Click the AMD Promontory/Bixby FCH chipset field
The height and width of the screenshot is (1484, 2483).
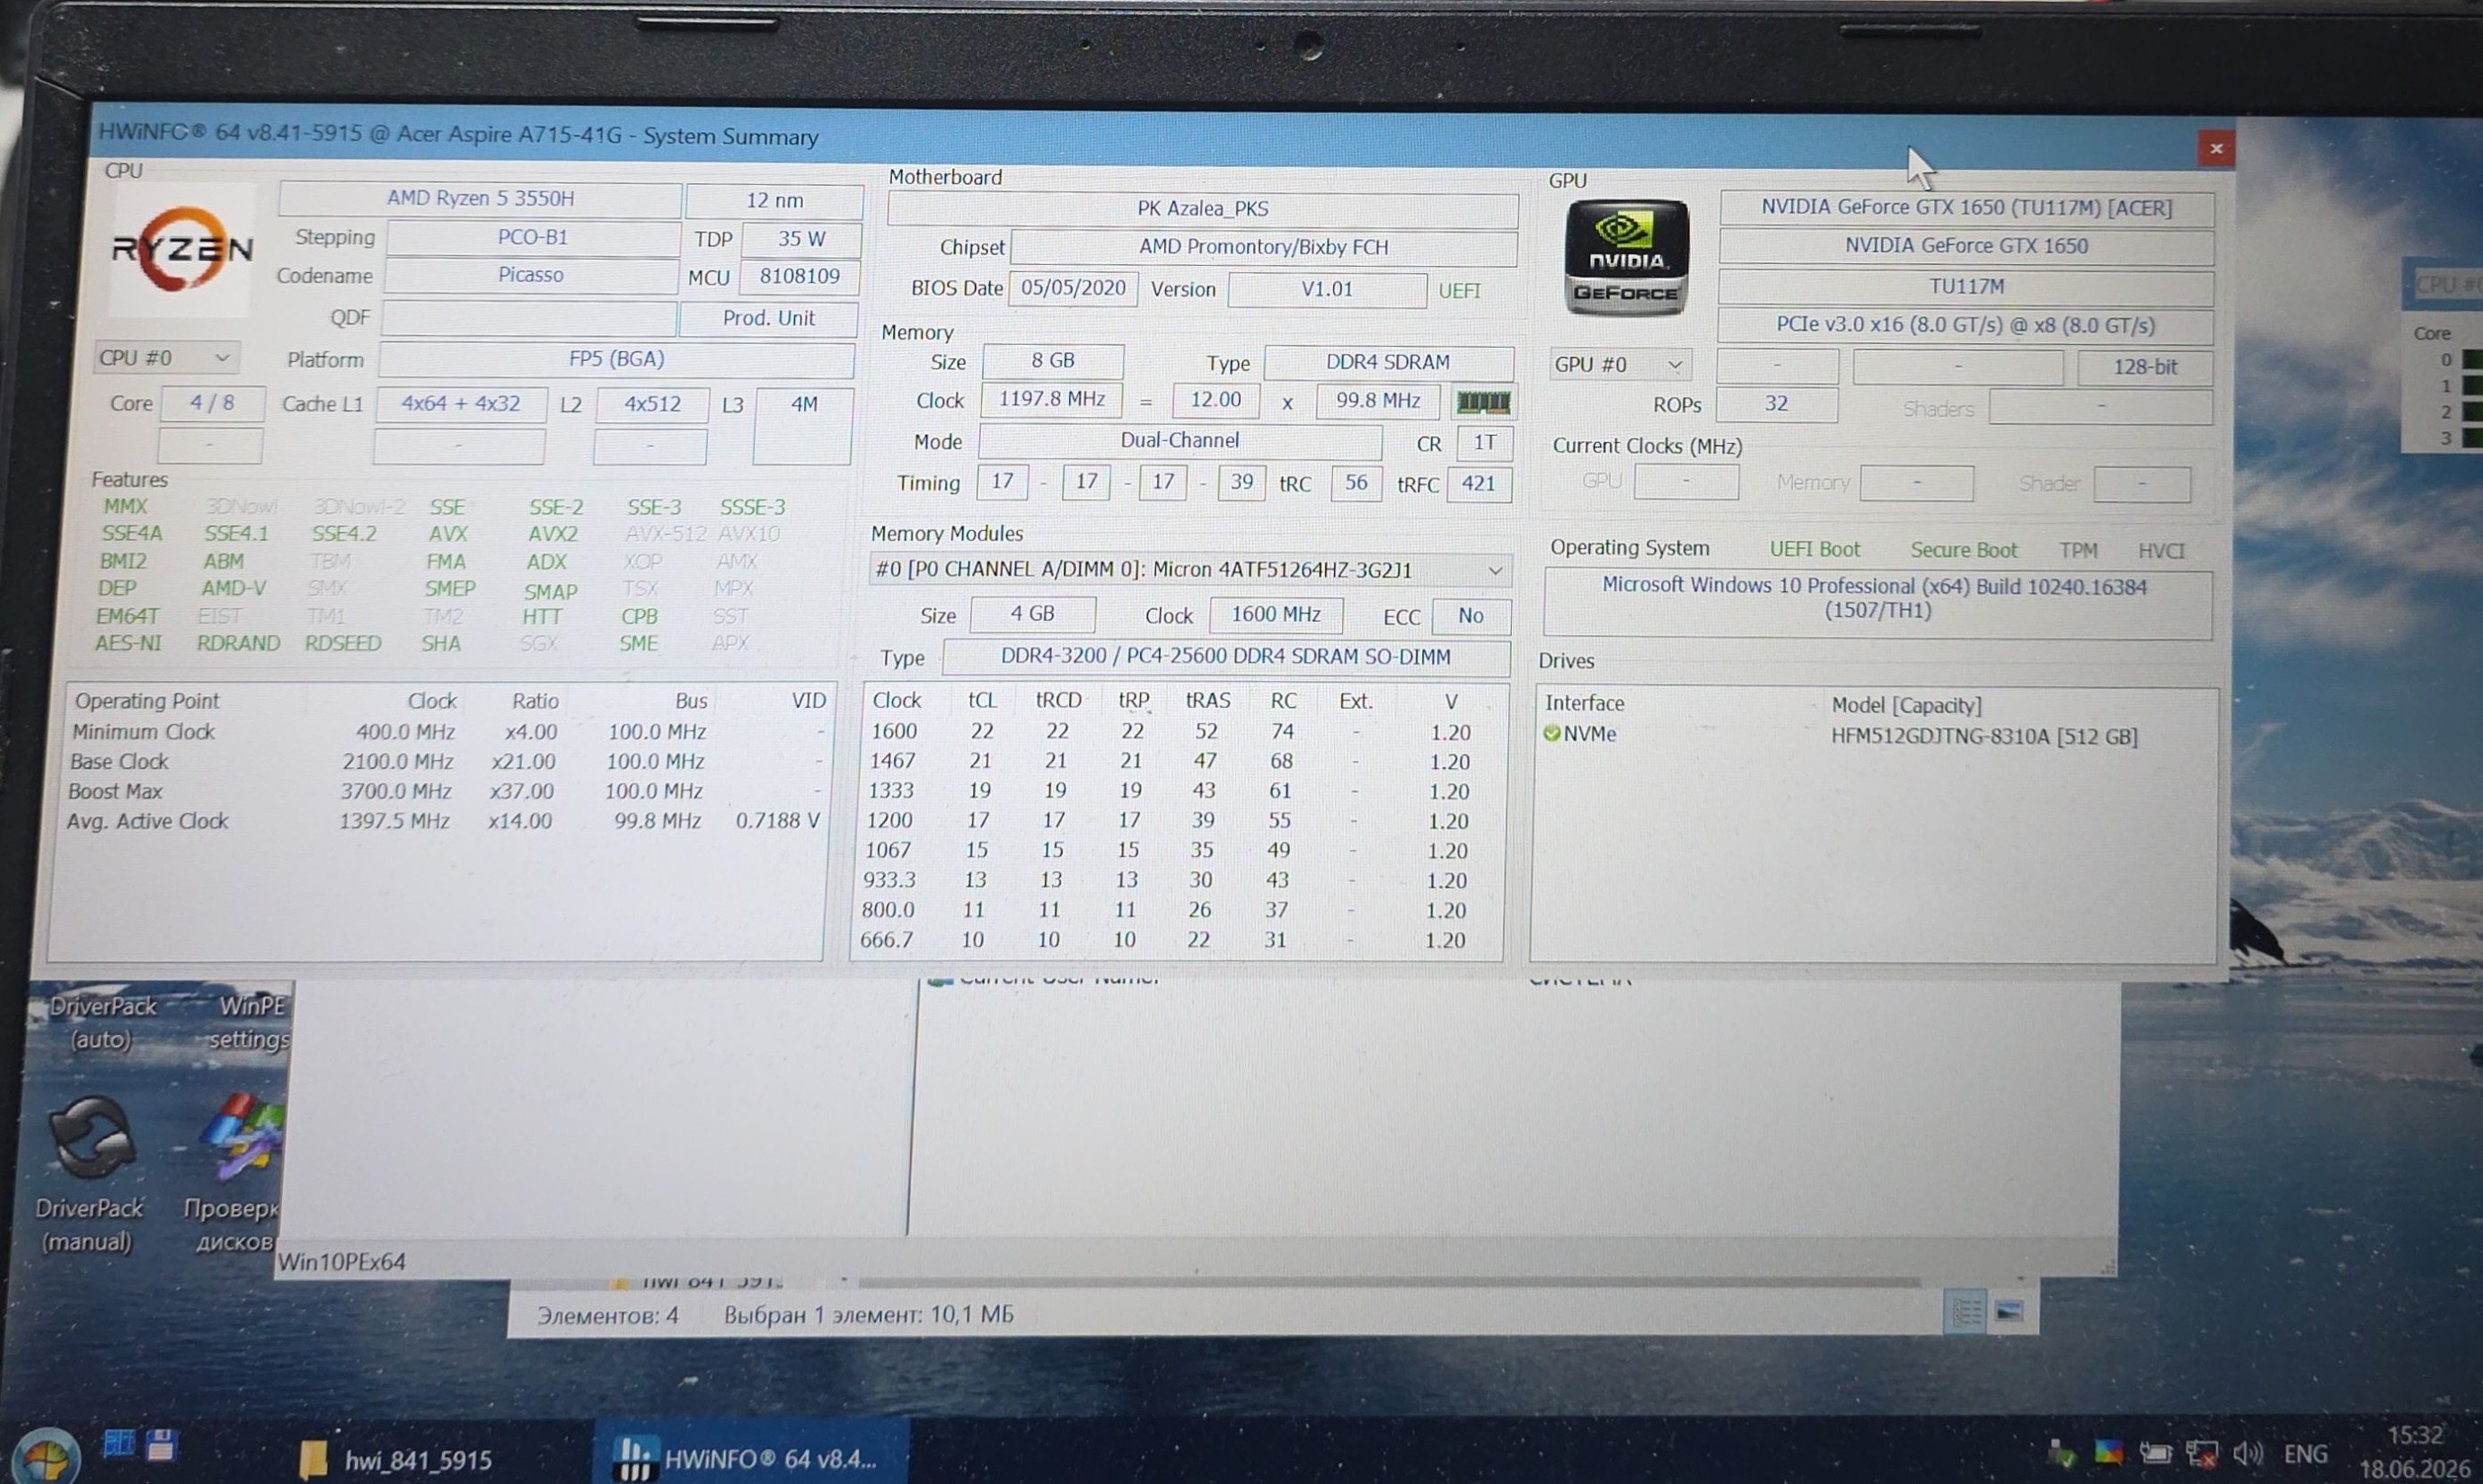[x=1263, y=248]
